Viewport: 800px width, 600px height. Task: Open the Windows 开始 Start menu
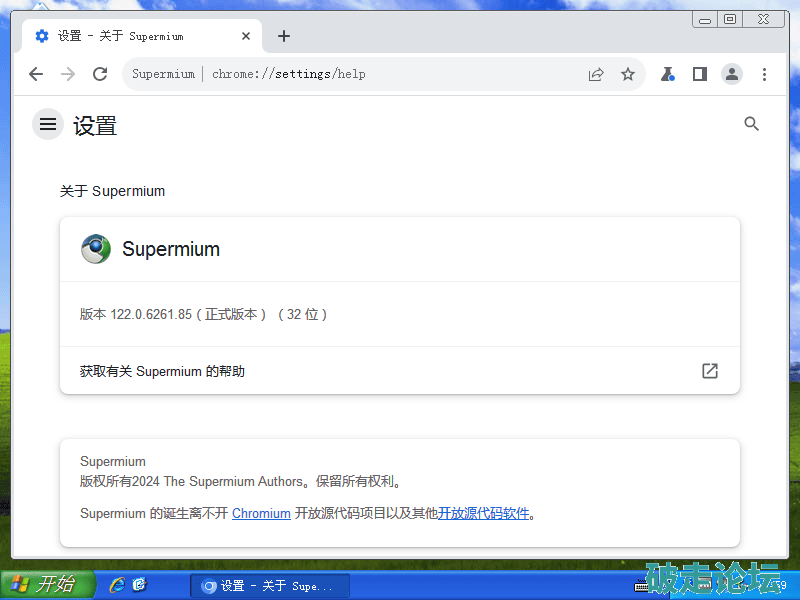(x=47, y=585)
